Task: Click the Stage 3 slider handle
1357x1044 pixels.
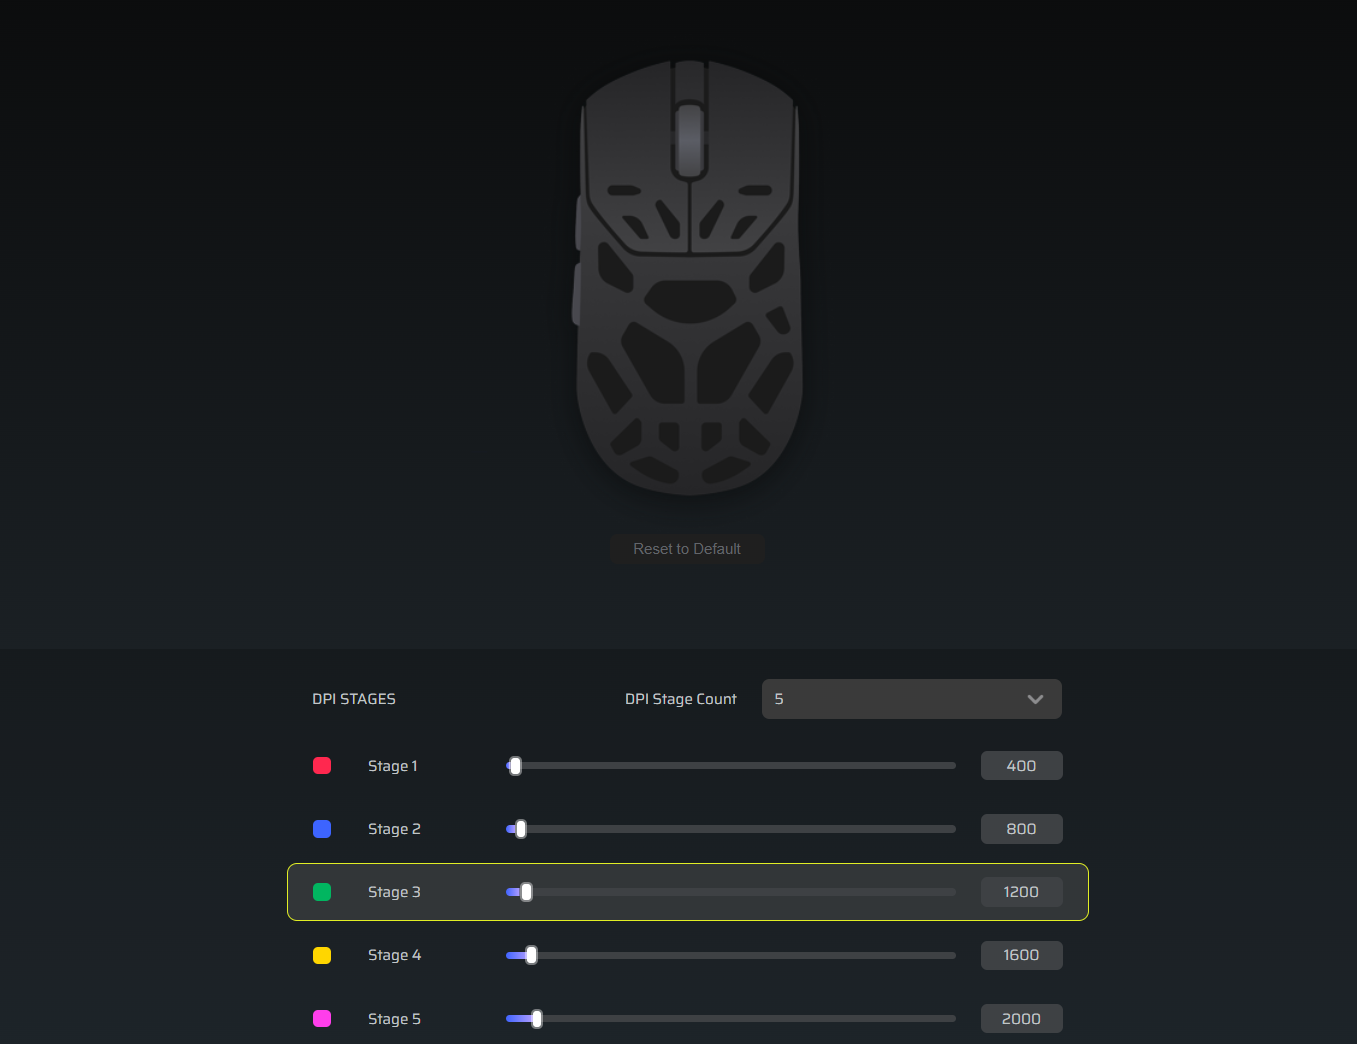Action: pos(526,892)
